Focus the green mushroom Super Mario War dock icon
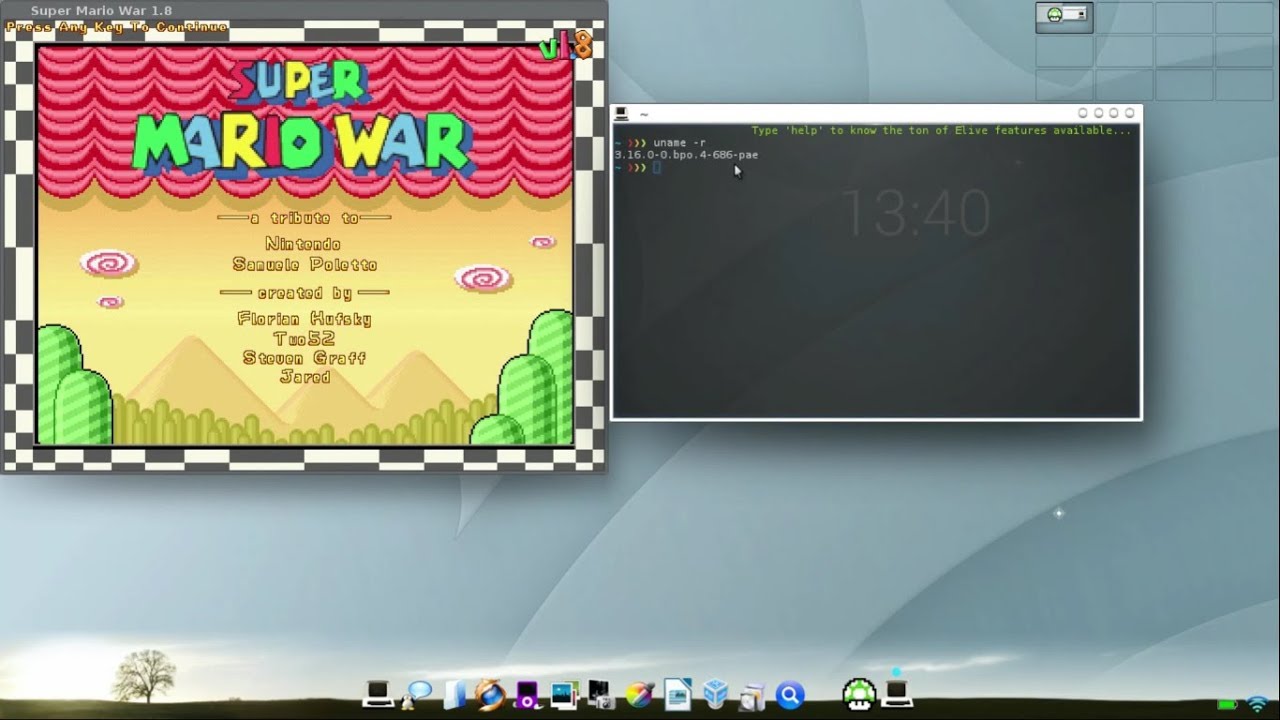 (859, 694)
